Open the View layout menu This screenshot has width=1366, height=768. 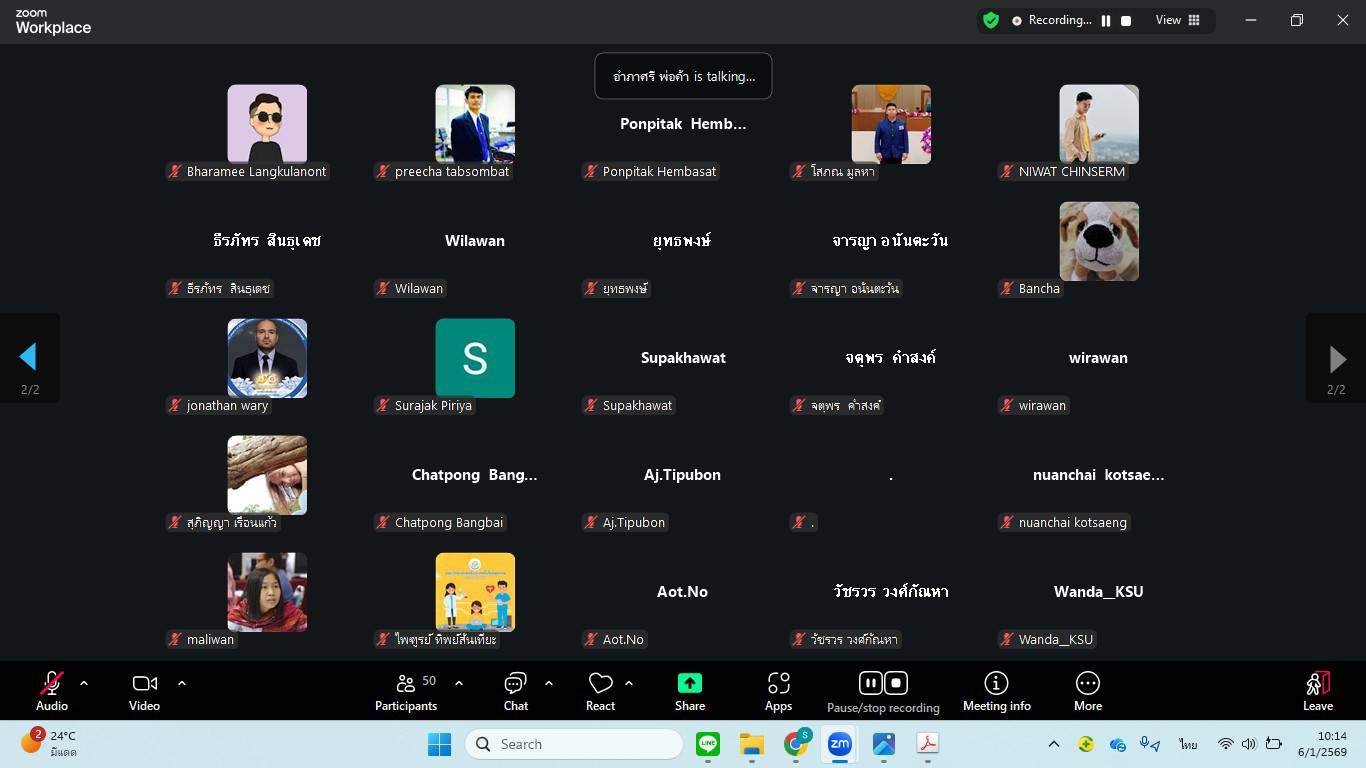(1177, 20)
